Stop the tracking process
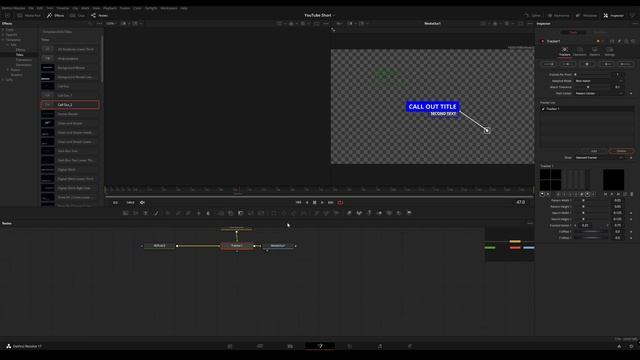Image resolution: width=640 pixels, height=360 pixels. tap(587, 64)
